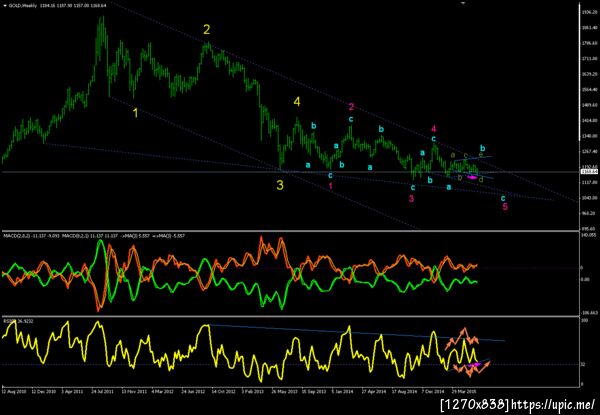The image size is (600, 415).
Task: Click the 1267.40 price axis label
Action: pyautogui.click(x=589, y=151)
